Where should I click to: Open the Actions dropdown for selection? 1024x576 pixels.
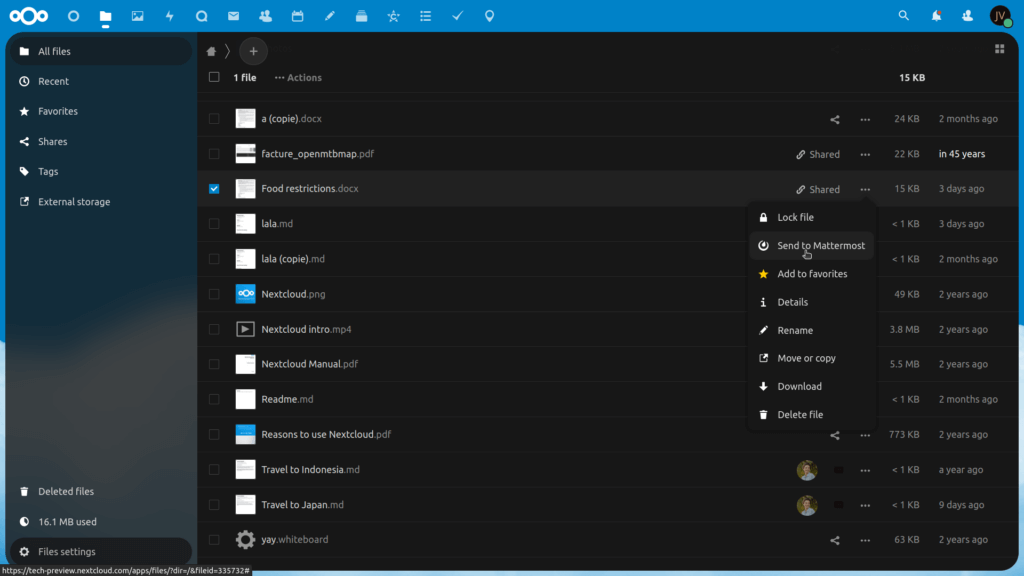[298, 78]
